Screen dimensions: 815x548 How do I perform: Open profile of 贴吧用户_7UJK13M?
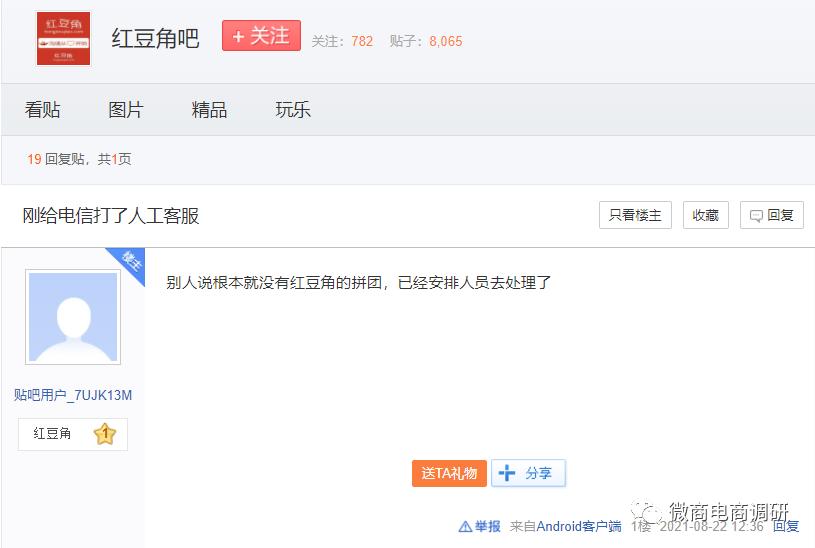click(73, 395)
